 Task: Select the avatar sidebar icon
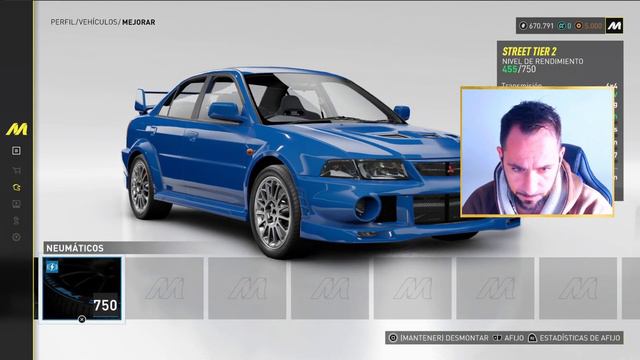pos(16,221)
